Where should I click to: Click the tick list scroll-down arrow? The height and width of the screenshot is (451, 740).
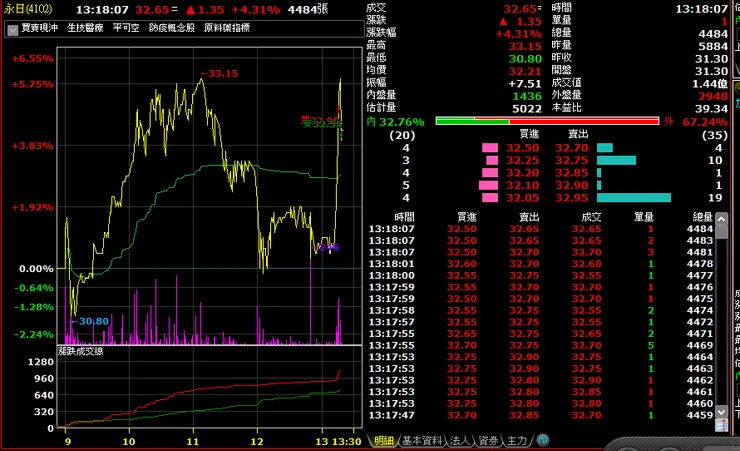(721, 411)
